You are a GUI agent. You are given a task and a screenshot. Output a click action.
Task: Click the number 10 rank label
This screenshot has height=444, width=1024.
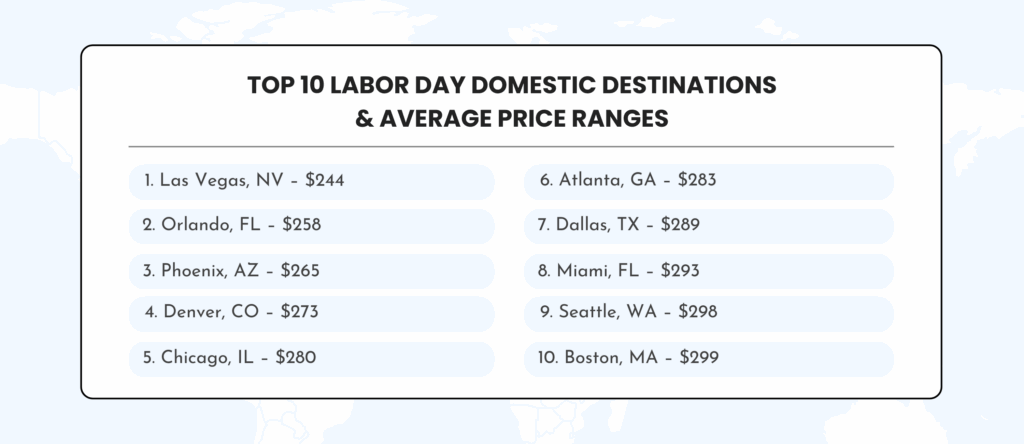(547, 358)
